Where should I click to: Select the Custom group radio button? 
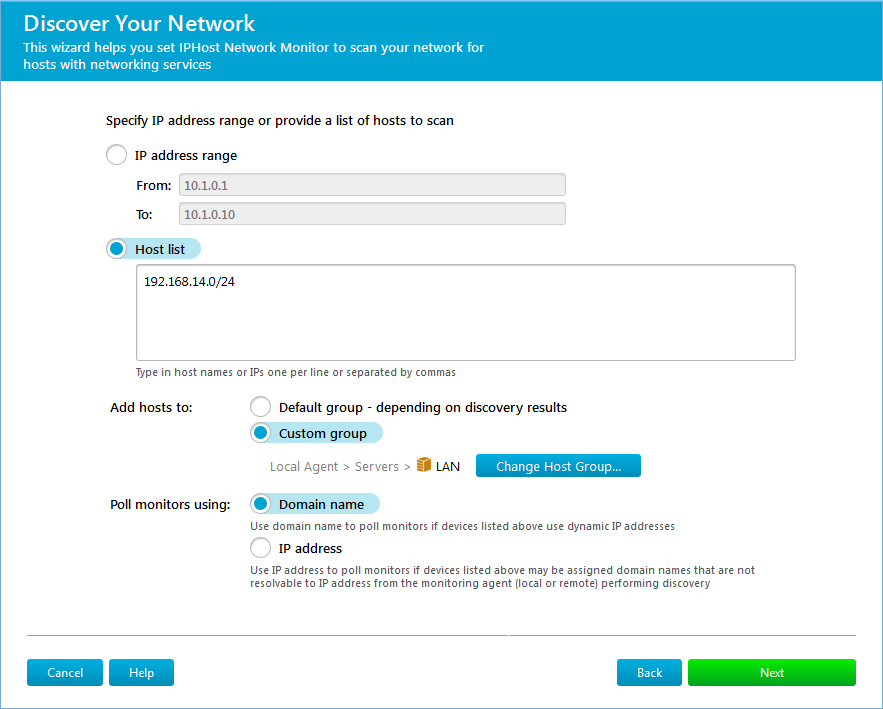pyautogui.click(x=261, y=433)
